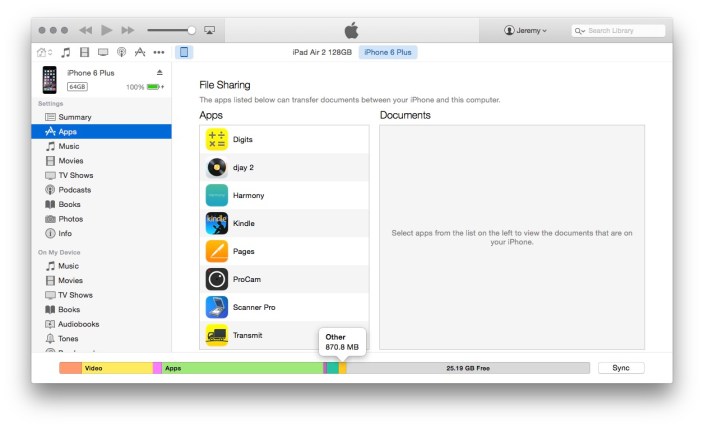Screen dimensions: 704x428
Task: Open the Movies library toolbar icon
Action: (84, 52)
